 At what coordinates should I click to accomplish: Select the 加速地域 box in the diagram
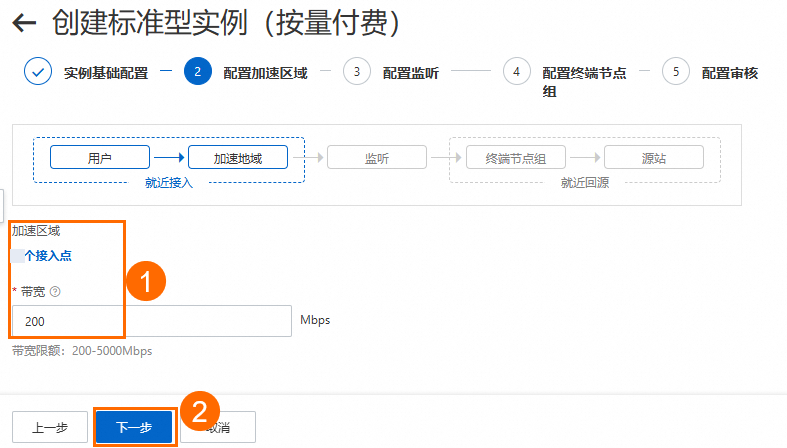coord(238,158)
